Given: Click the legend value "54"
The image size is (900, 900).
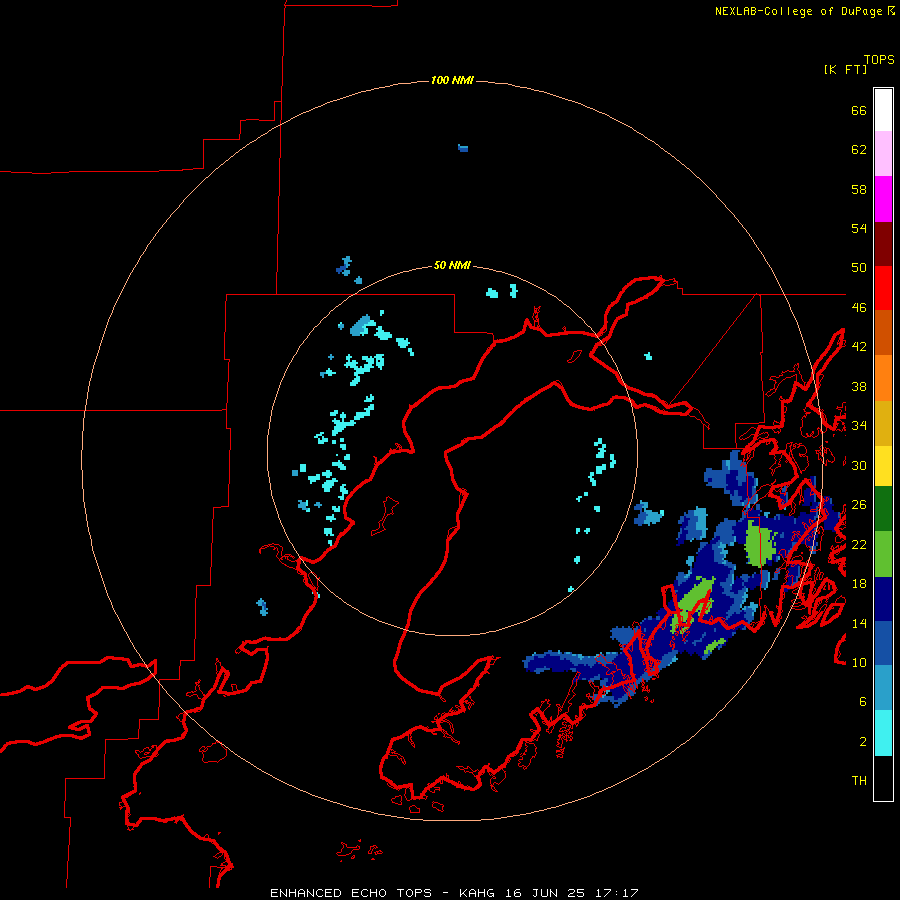Looking at the screenshot, I should [x=859, y=229].
